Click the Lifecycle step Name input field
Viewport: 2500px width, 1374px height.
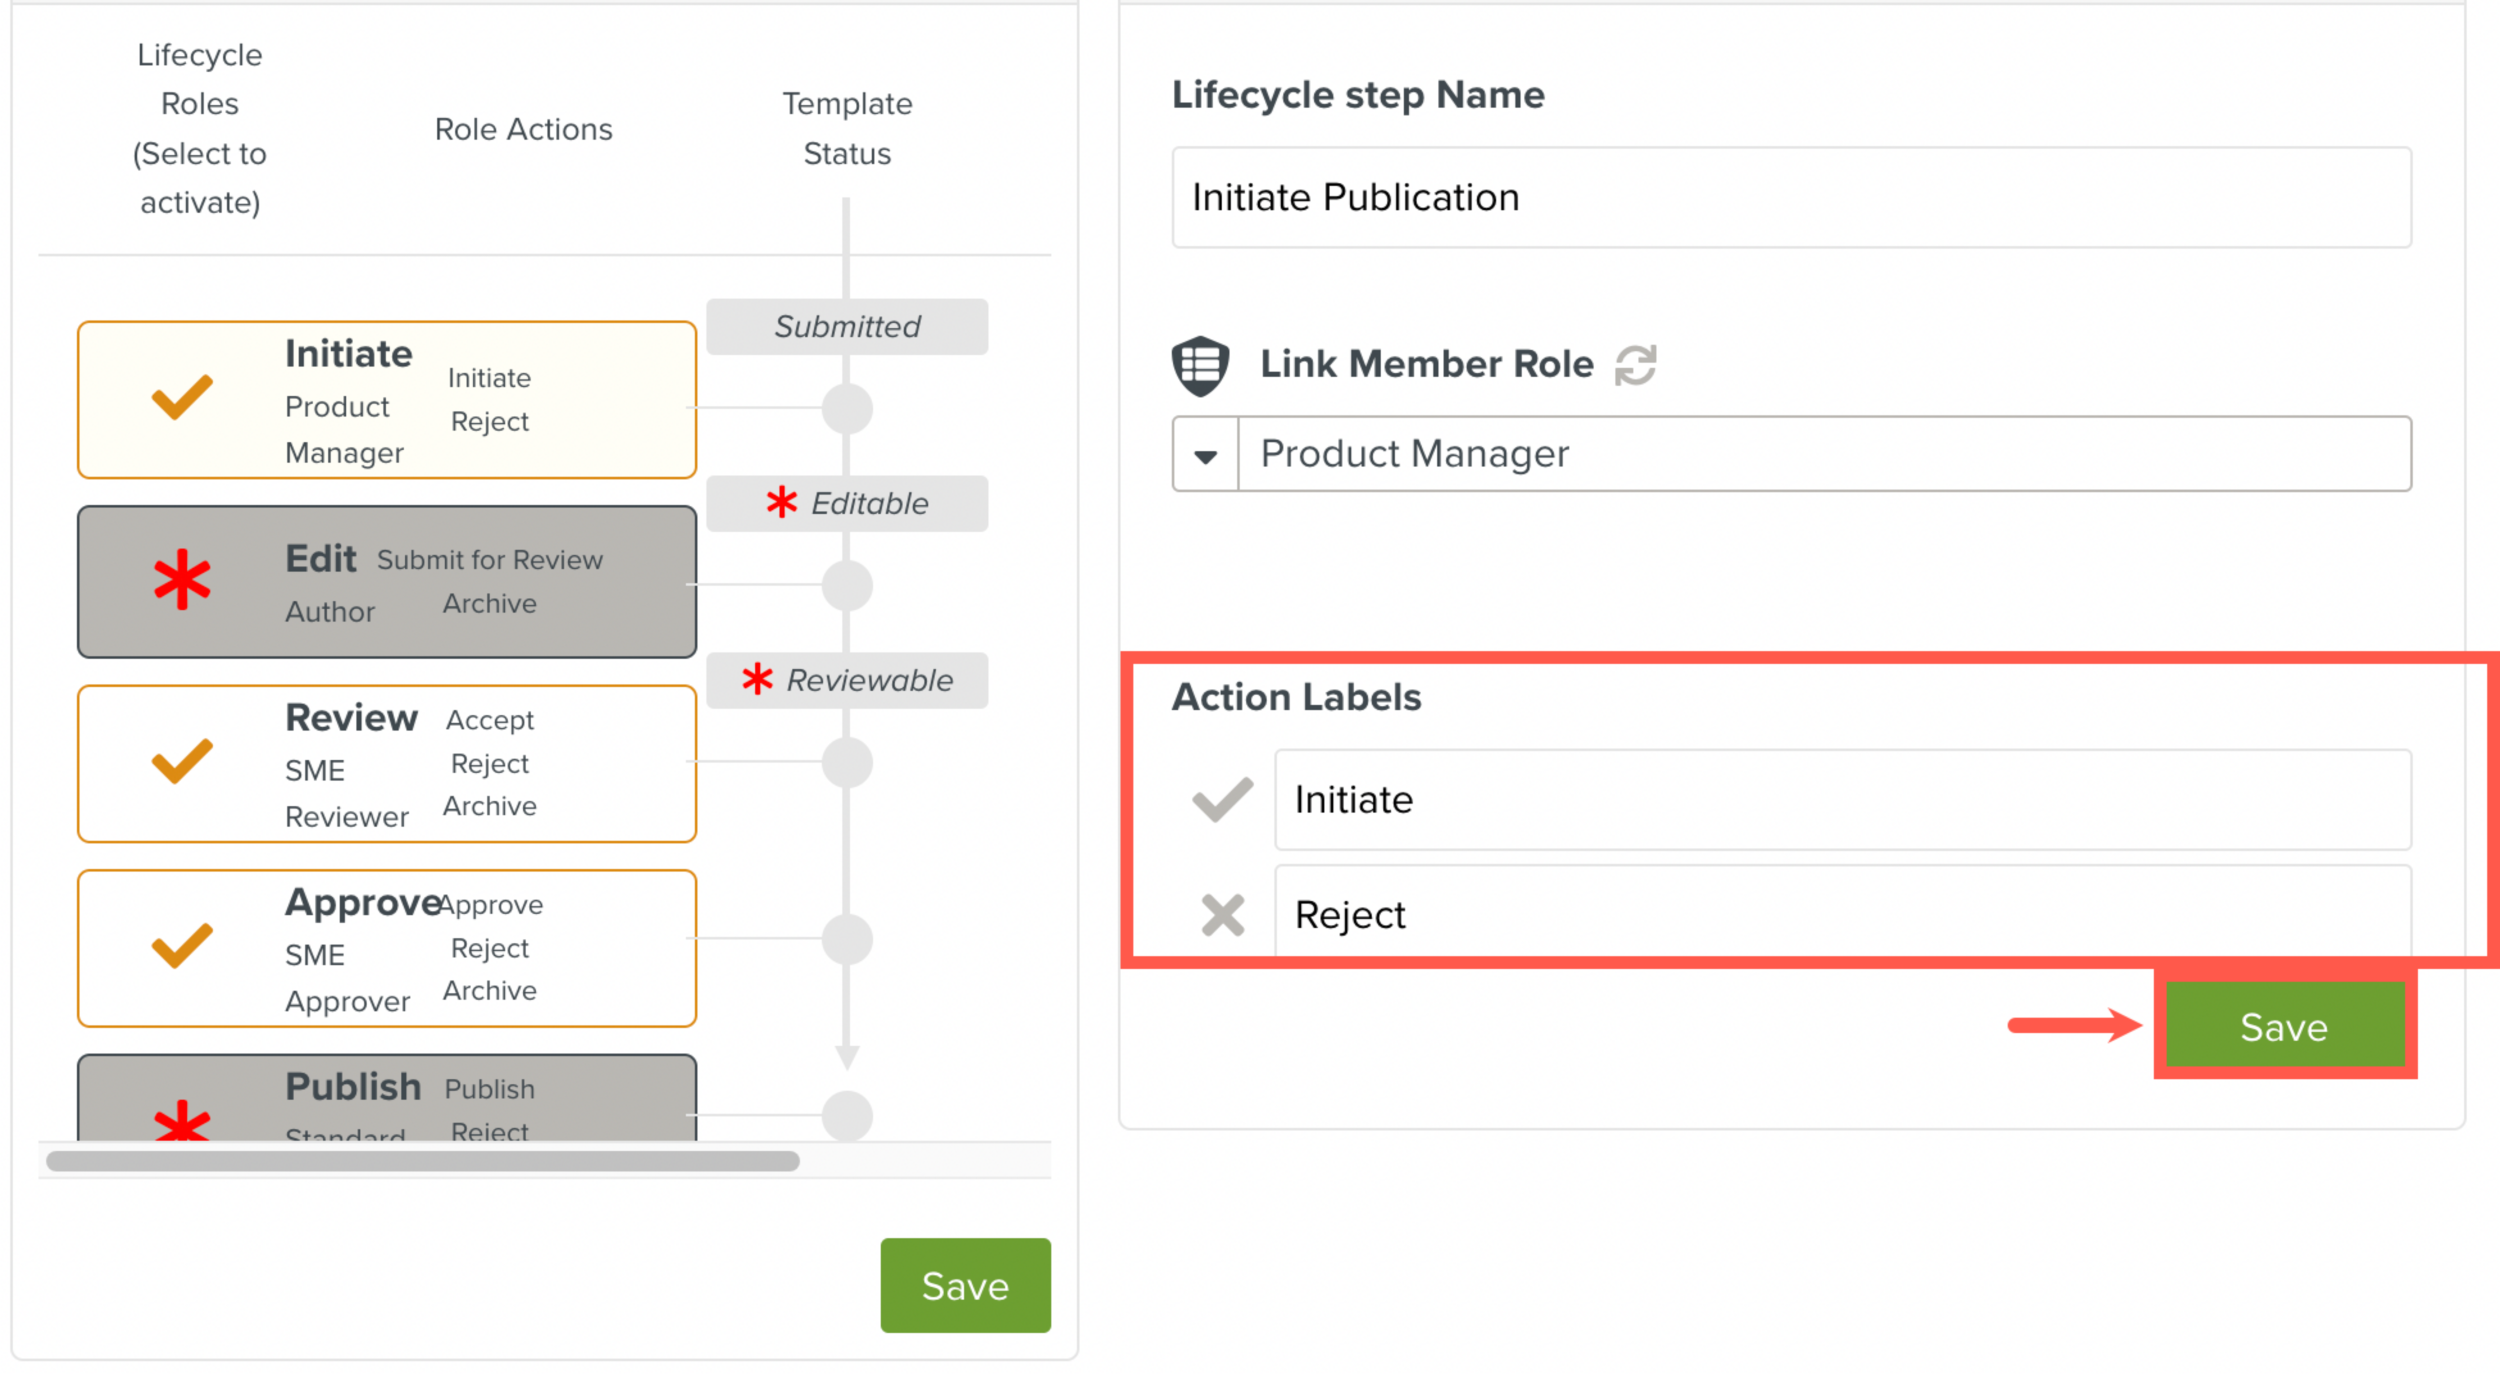(1790, 198)
